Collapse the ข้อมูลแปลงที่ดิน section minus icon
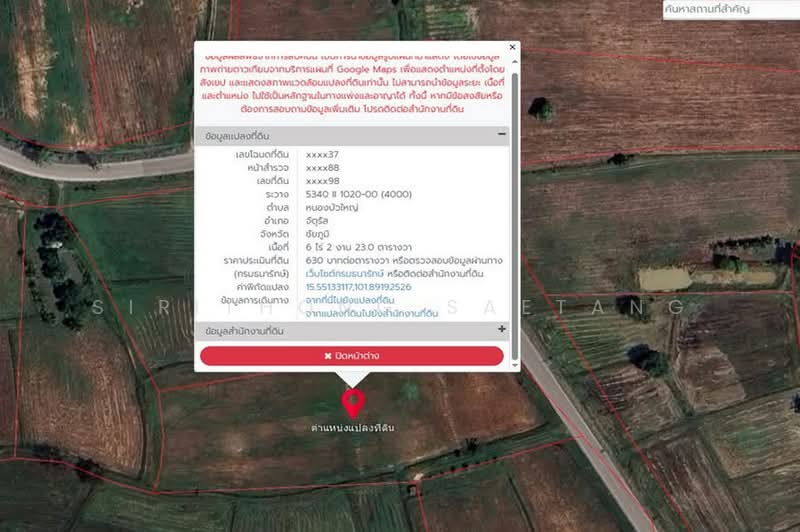Image resolution: width=800 pixels, height=532 pixels. [502, 134]
